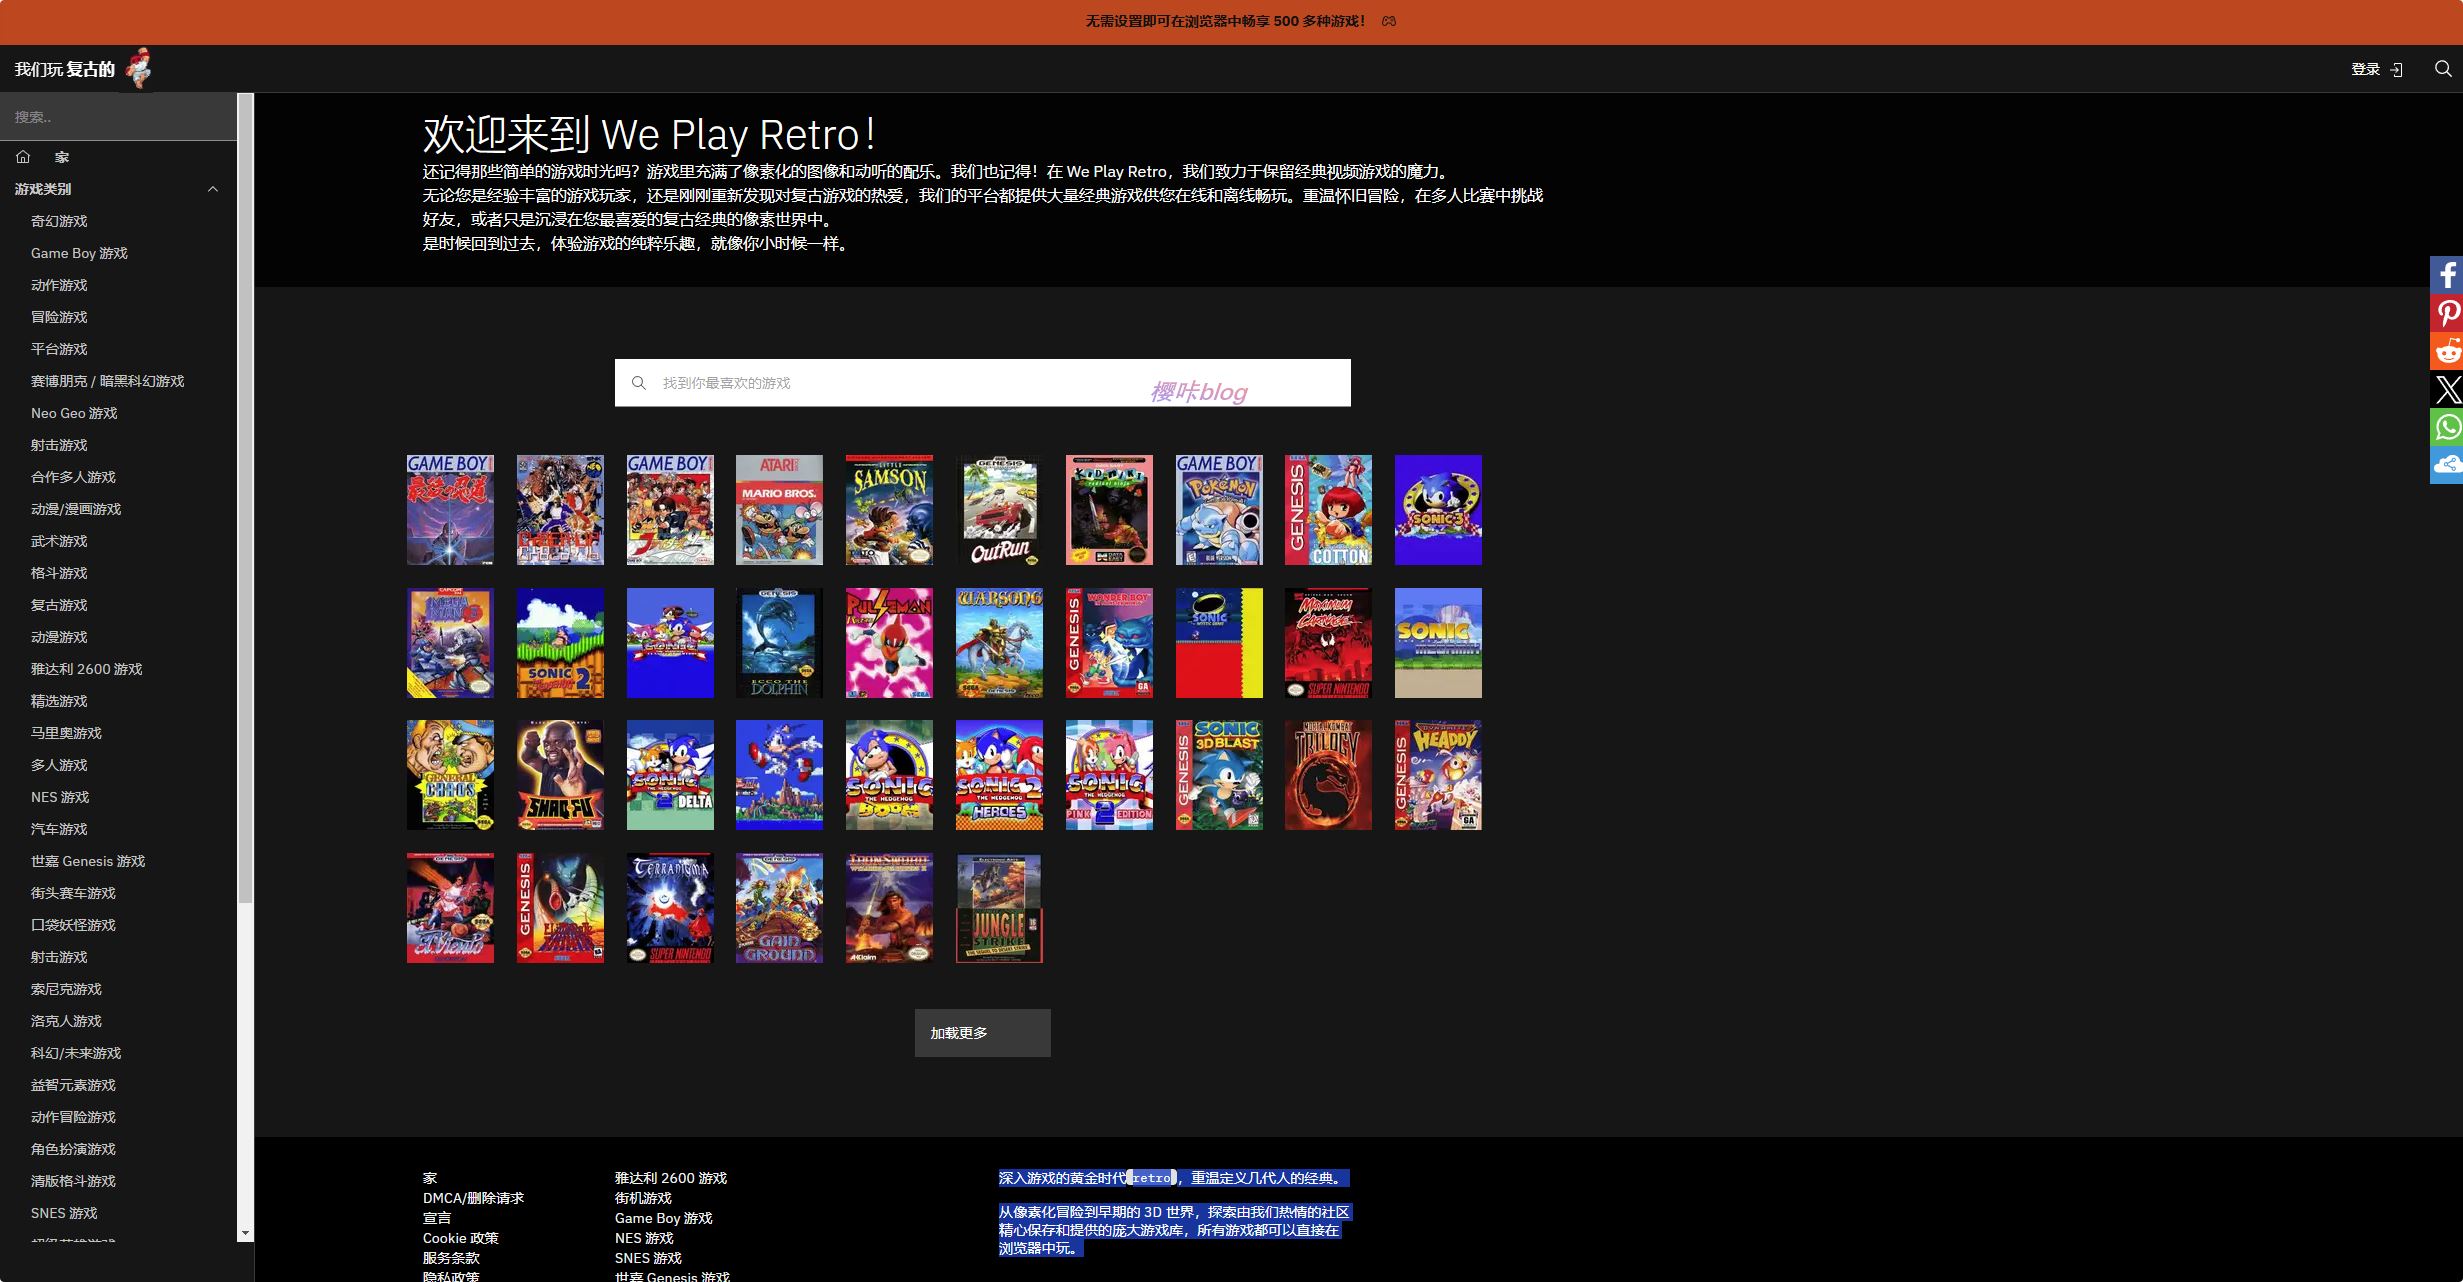This screenshot has width=2463, height=1282.
Task: Open the General Chaos game cover
Action: 450,775
